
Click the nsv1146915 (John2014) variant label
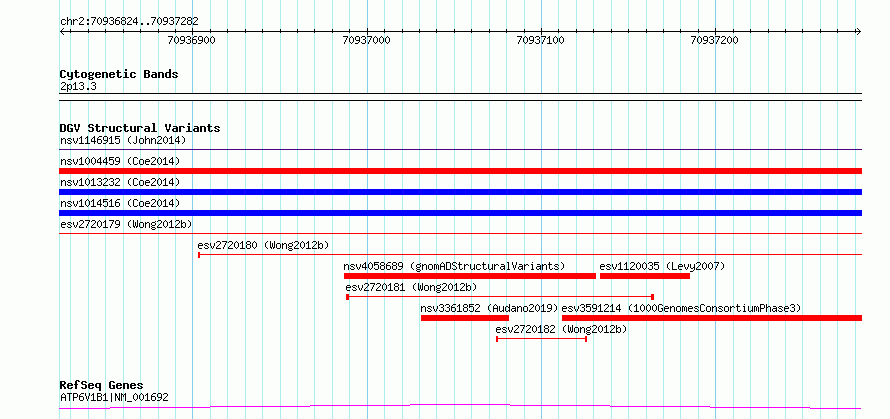pos(123,140)
